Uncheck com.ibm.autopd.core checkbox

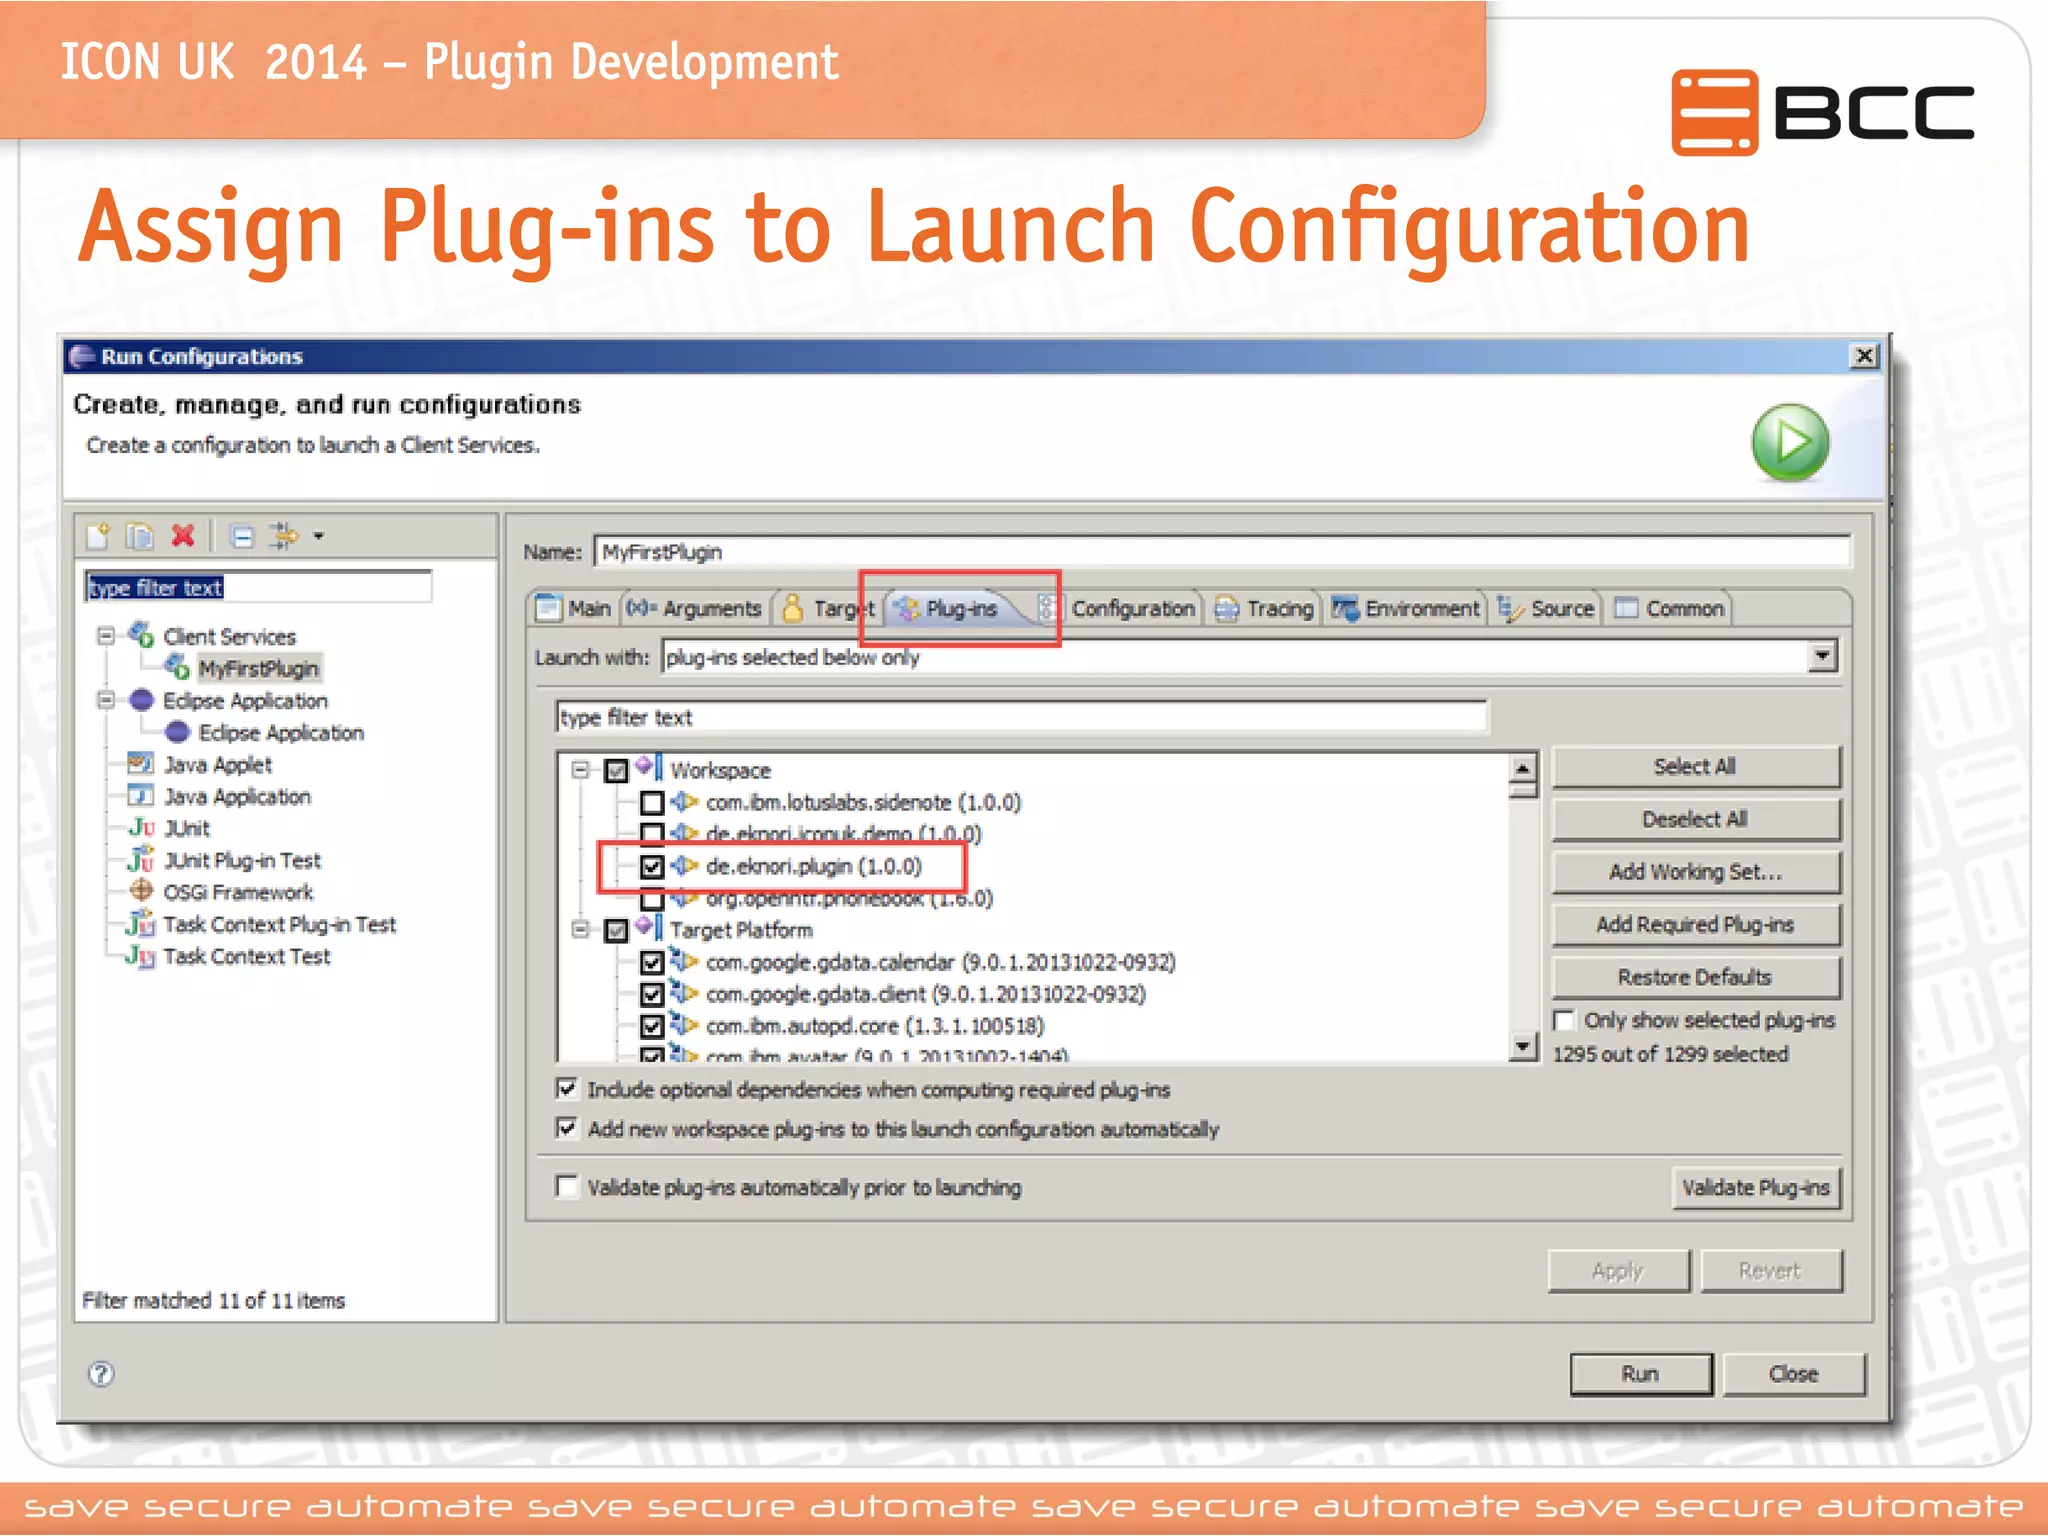652,1026
